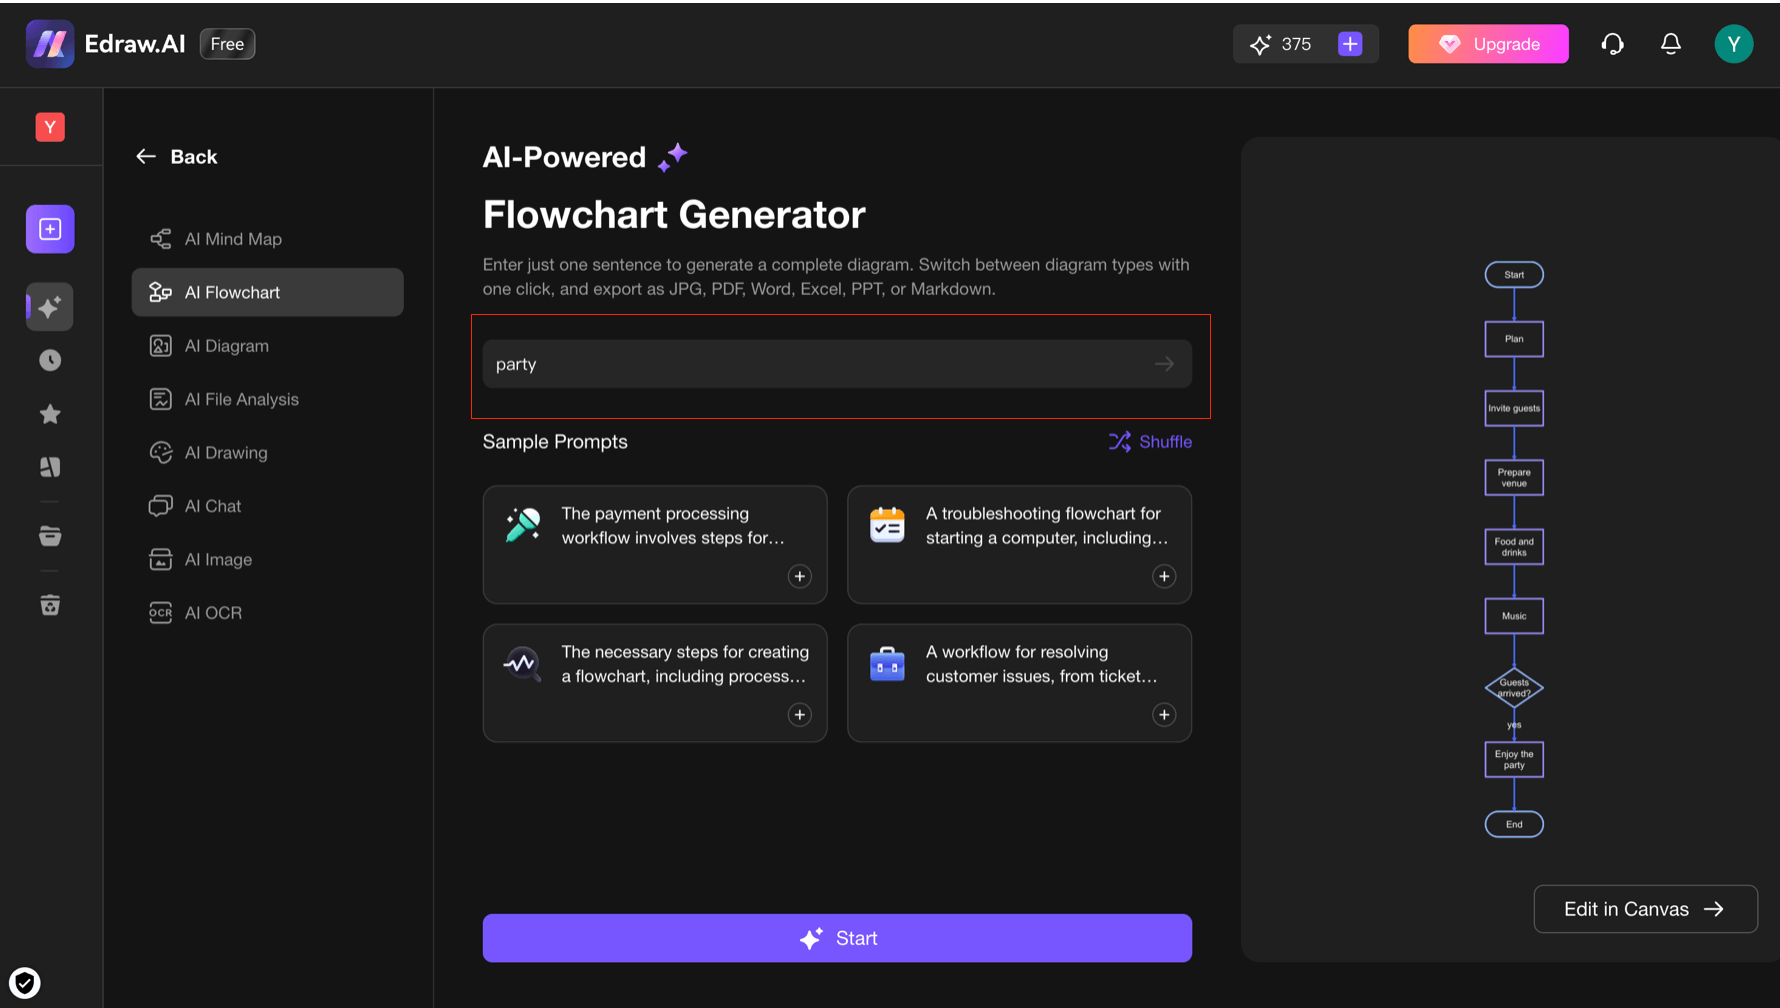This screenshot has width=1780, height=1008.
Task: Add payment processing prompt with plus icon
Action: point(800,576)
